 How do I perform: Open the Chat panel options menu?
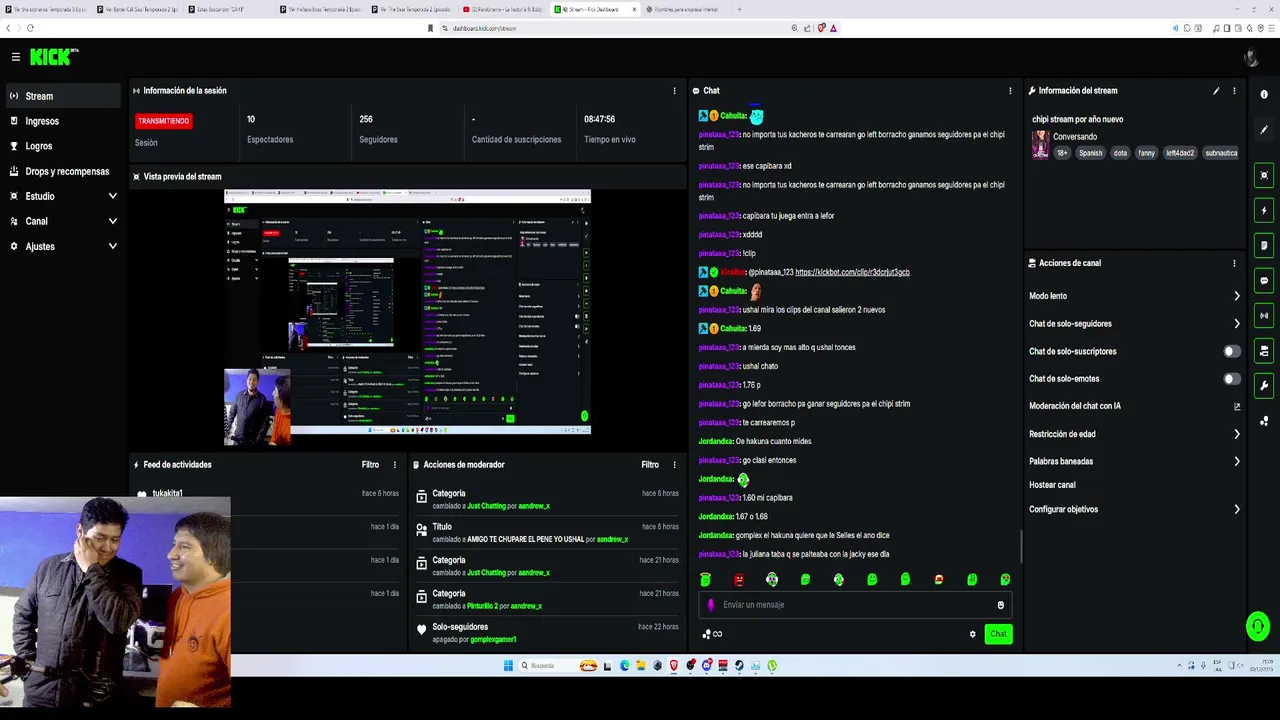[x=1010, y=91]
